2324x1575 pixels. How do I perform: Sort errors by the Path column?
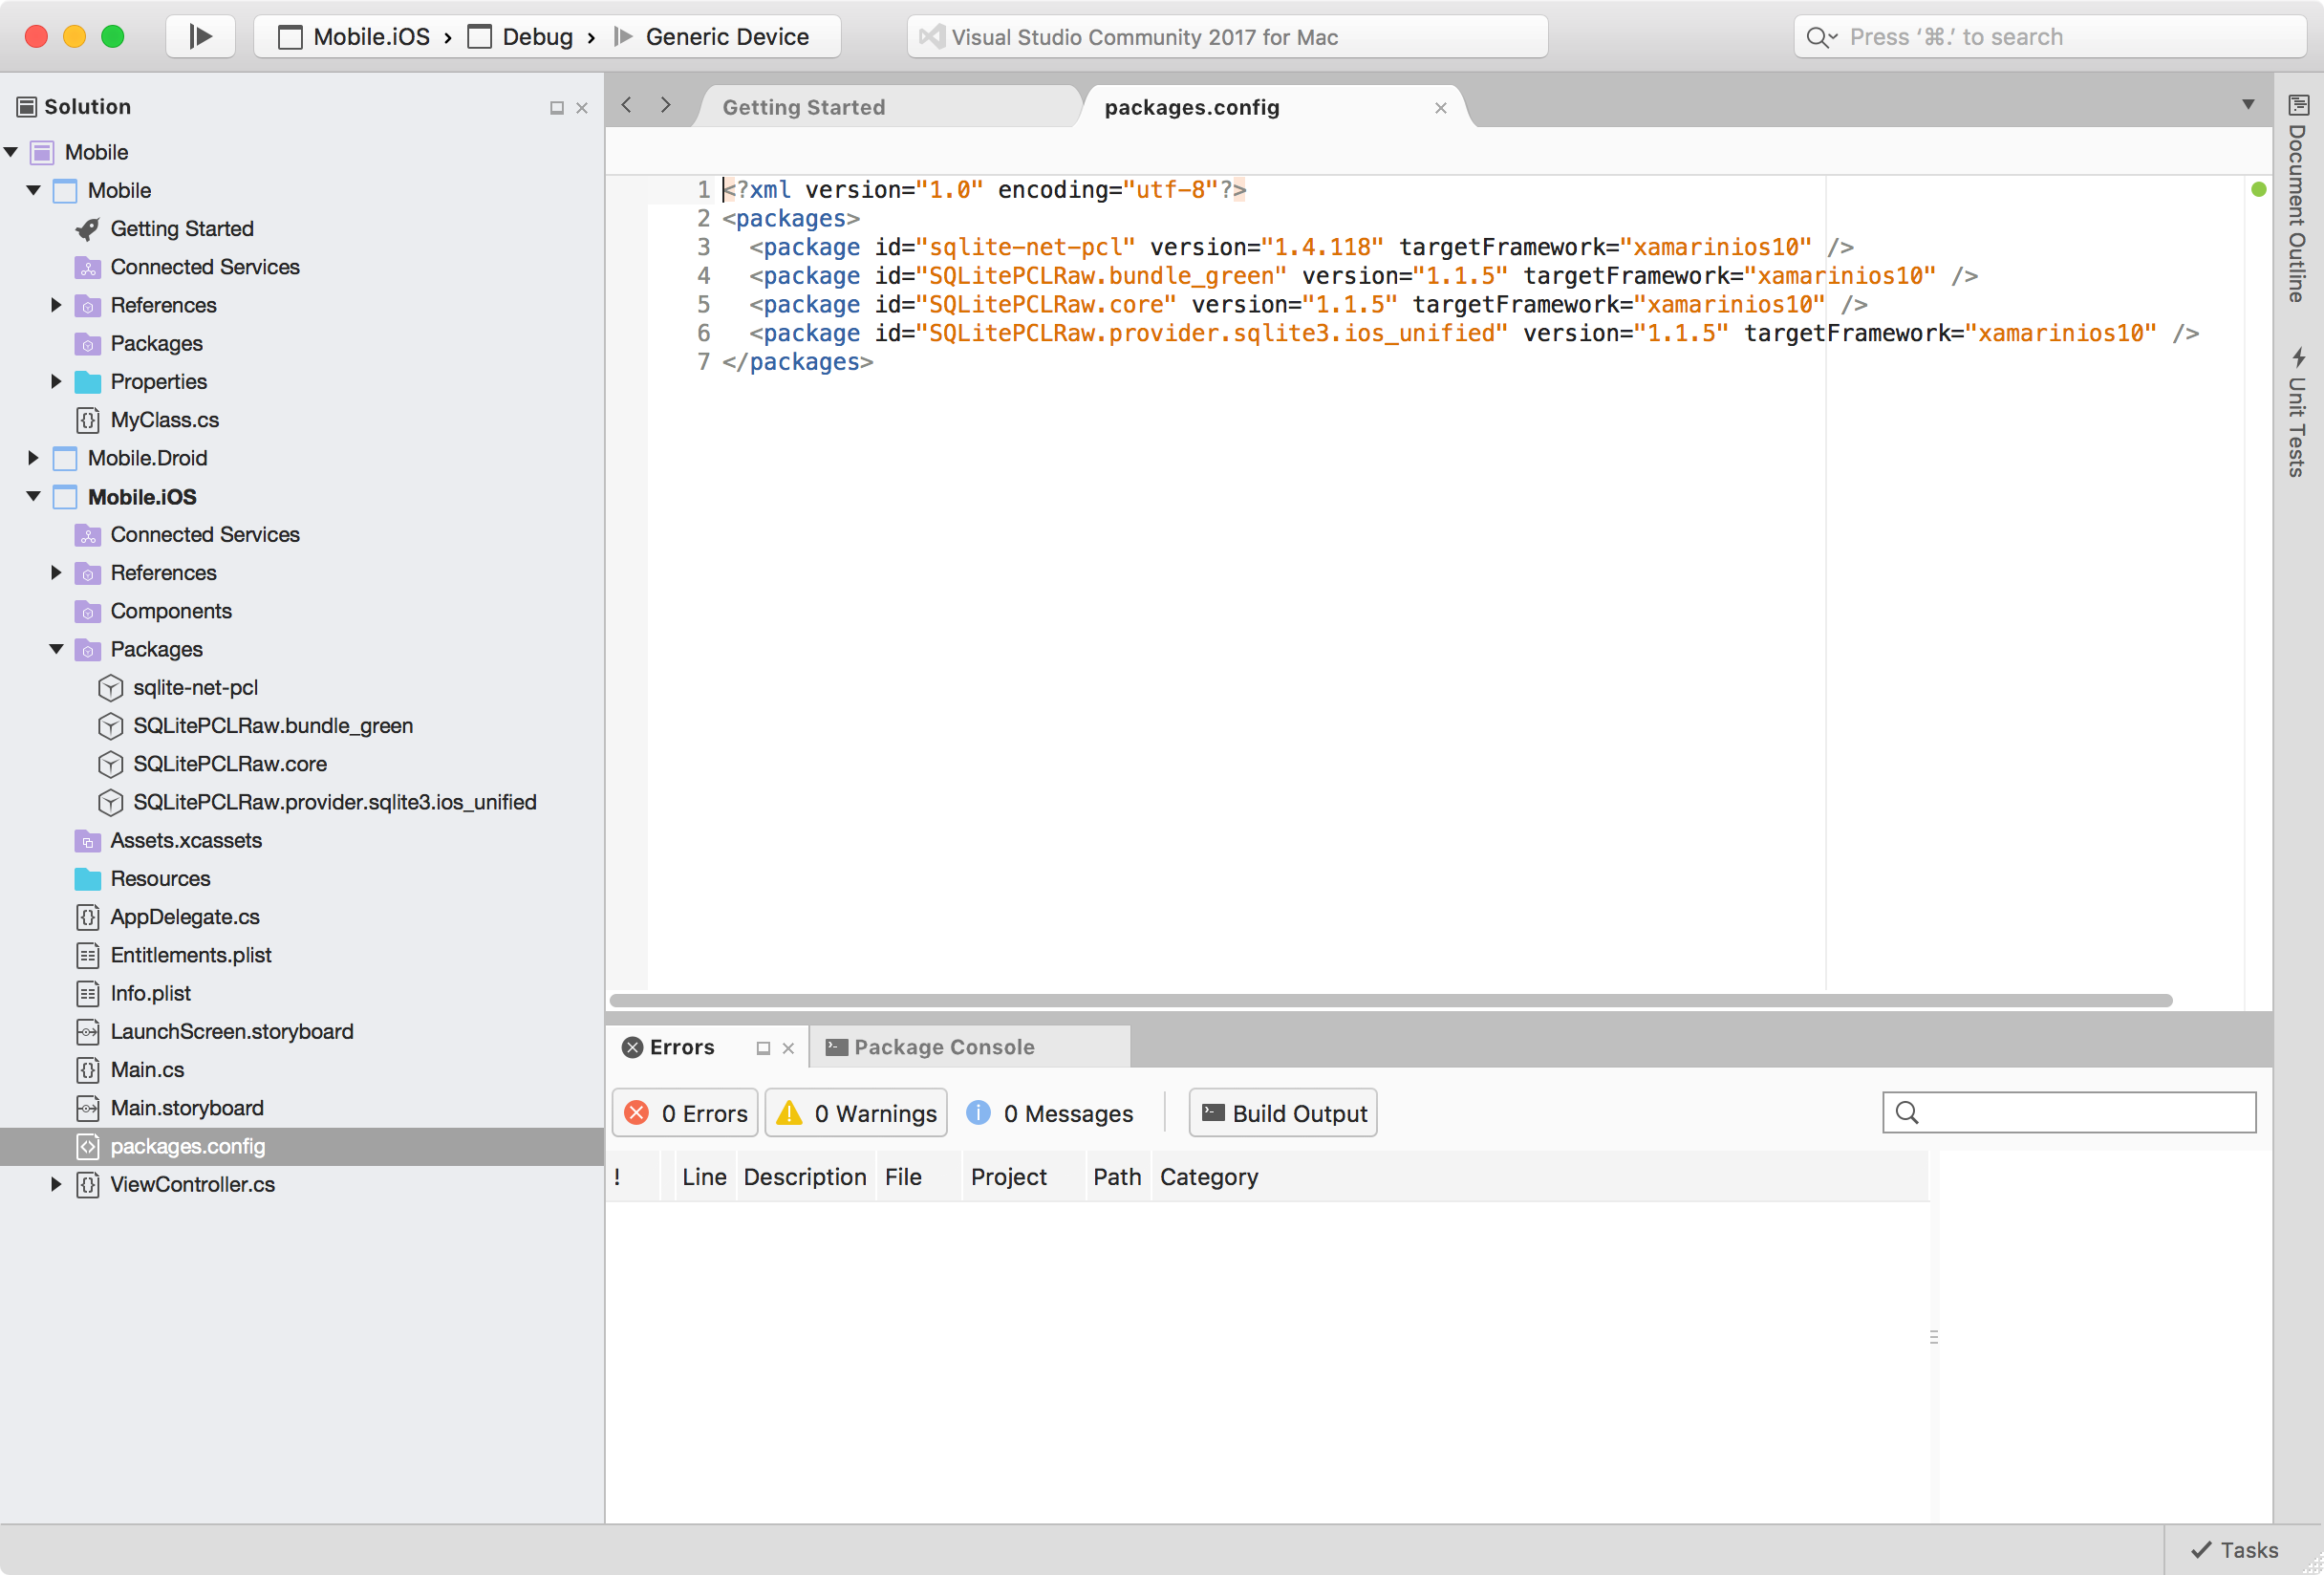(x=1117, y=1178)
